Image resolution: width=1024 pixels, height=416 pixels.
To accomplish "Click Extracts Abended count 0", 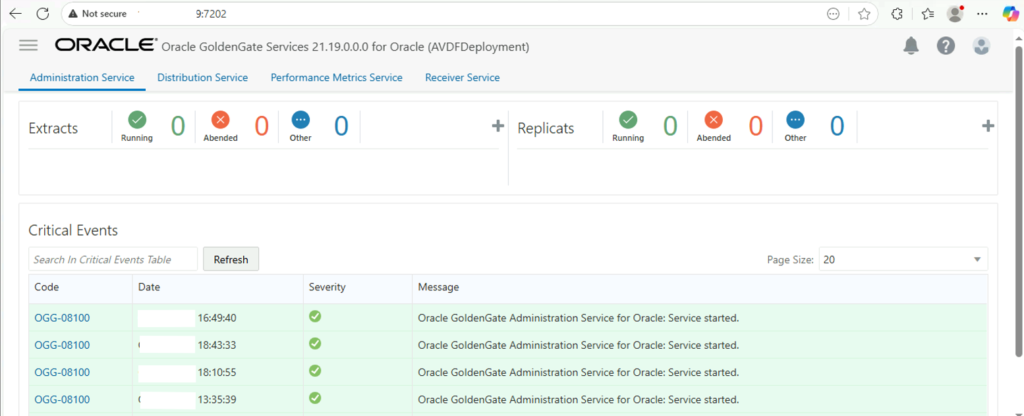I will (x=261, y=125).
